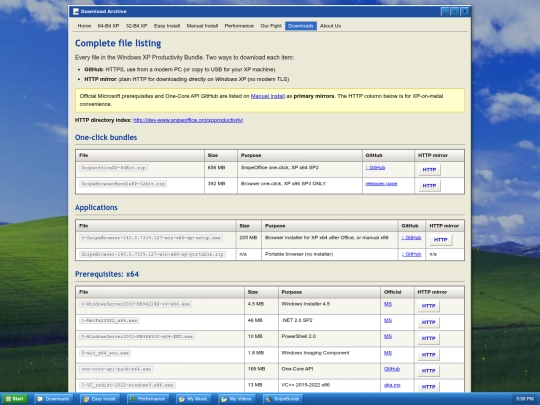This screenshot has height=405, width=540.
Task: Click HTTP button for SnipeBrowserBundleXP-32bit.zip
Action: pyautogui.click(x=429, y=186)
